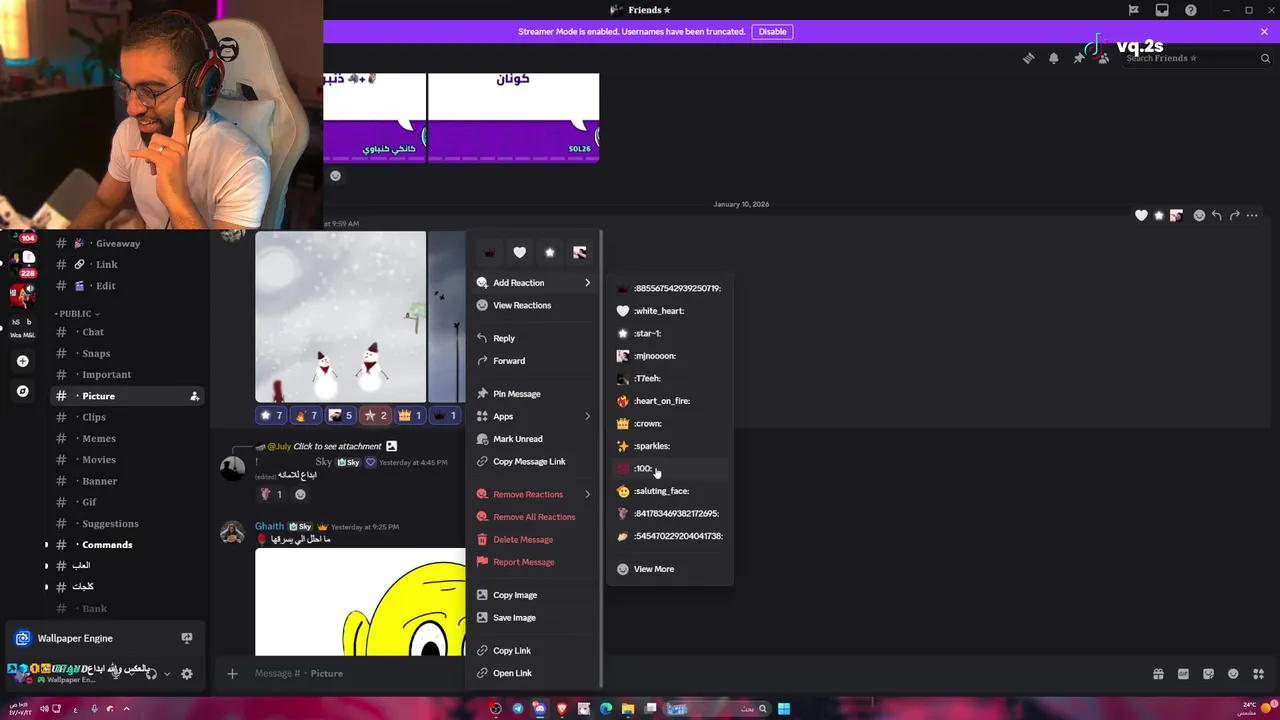
Task: Open add reaction smiley in hover bar
Action: coord(1199,215)
